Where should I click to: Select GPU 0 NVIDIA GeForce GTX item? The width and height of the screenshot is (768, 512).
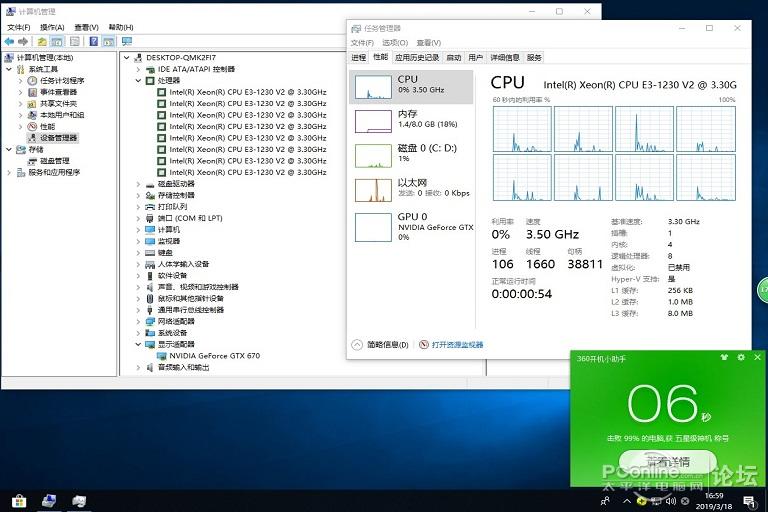pos(411,226)
